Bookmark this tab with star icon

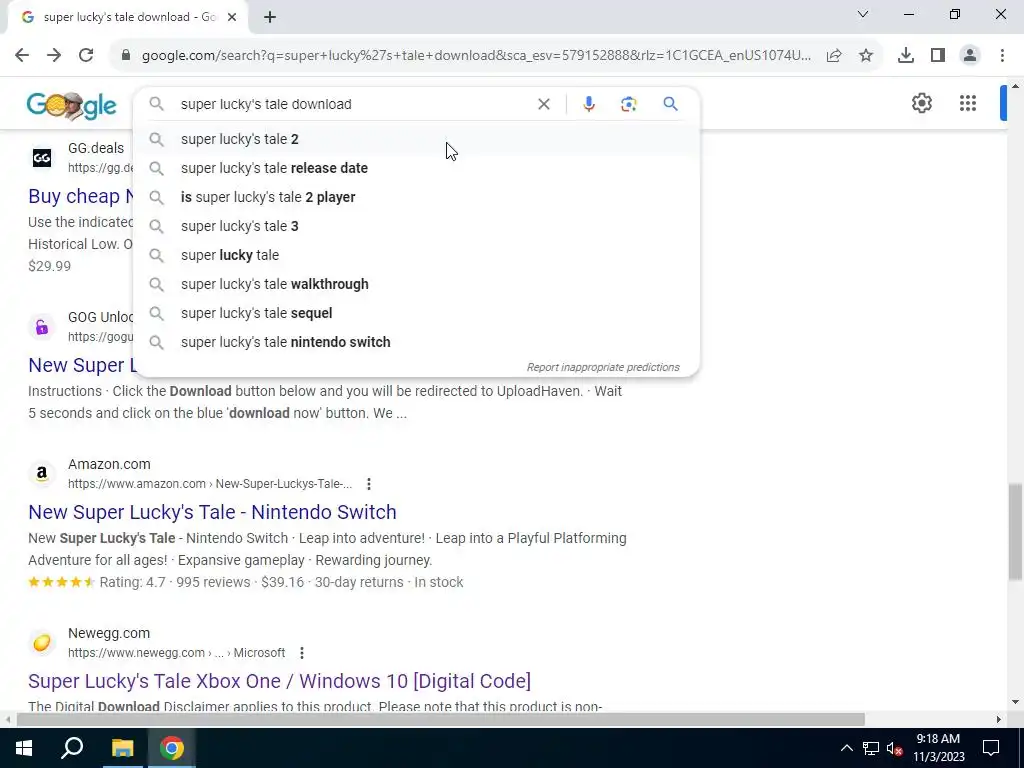tap(866, 56)
